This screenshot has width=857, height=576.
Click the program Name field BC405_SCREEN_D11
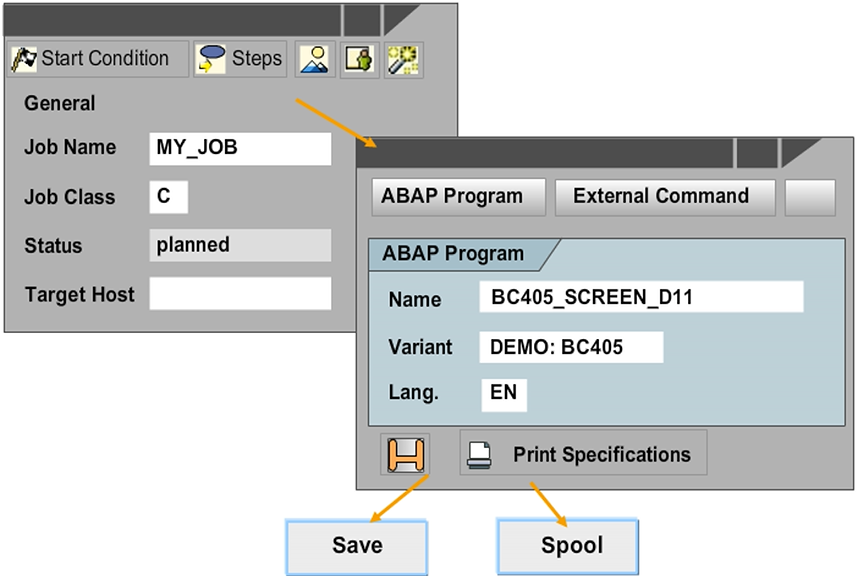tap(640, 298)
